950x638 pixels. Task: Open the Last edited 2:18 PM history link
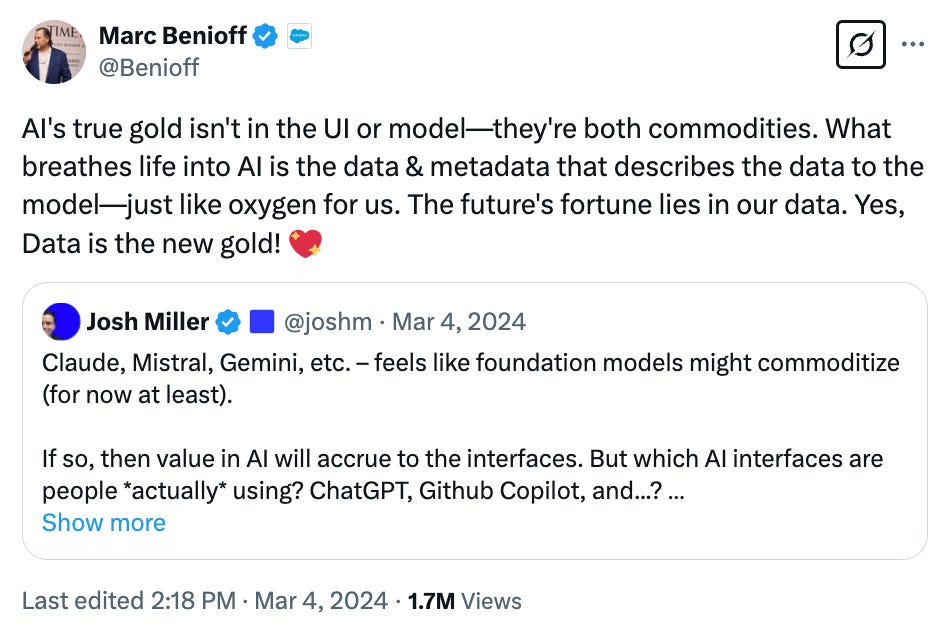click(128, 601)
